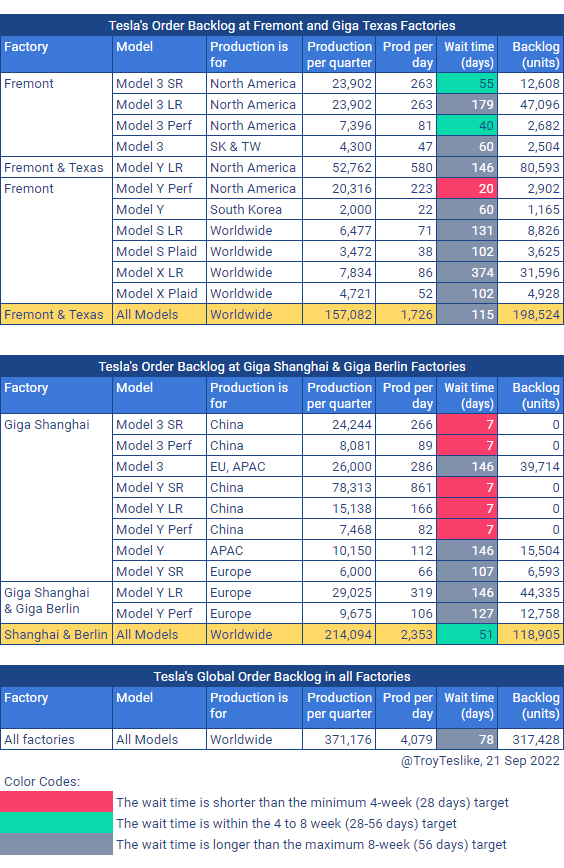Click the global prod per day 4,079
This screenshot has width=564, height=868.
406,740
